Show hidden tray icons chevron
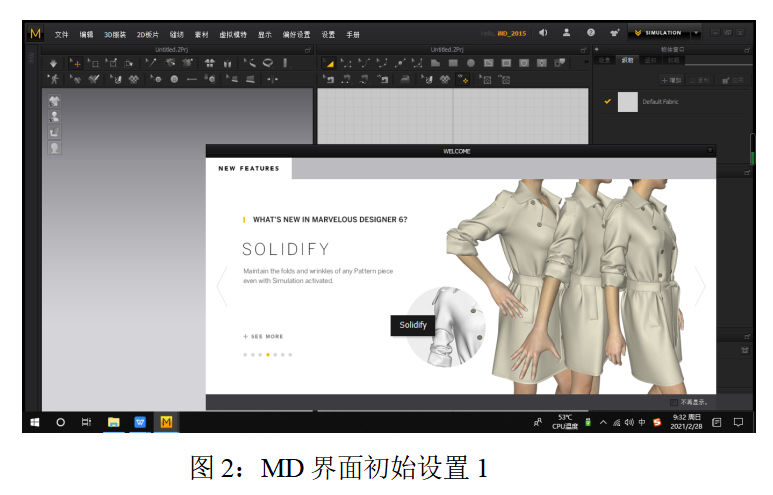This screenshot has height=495, width=773. click(603, 423)
